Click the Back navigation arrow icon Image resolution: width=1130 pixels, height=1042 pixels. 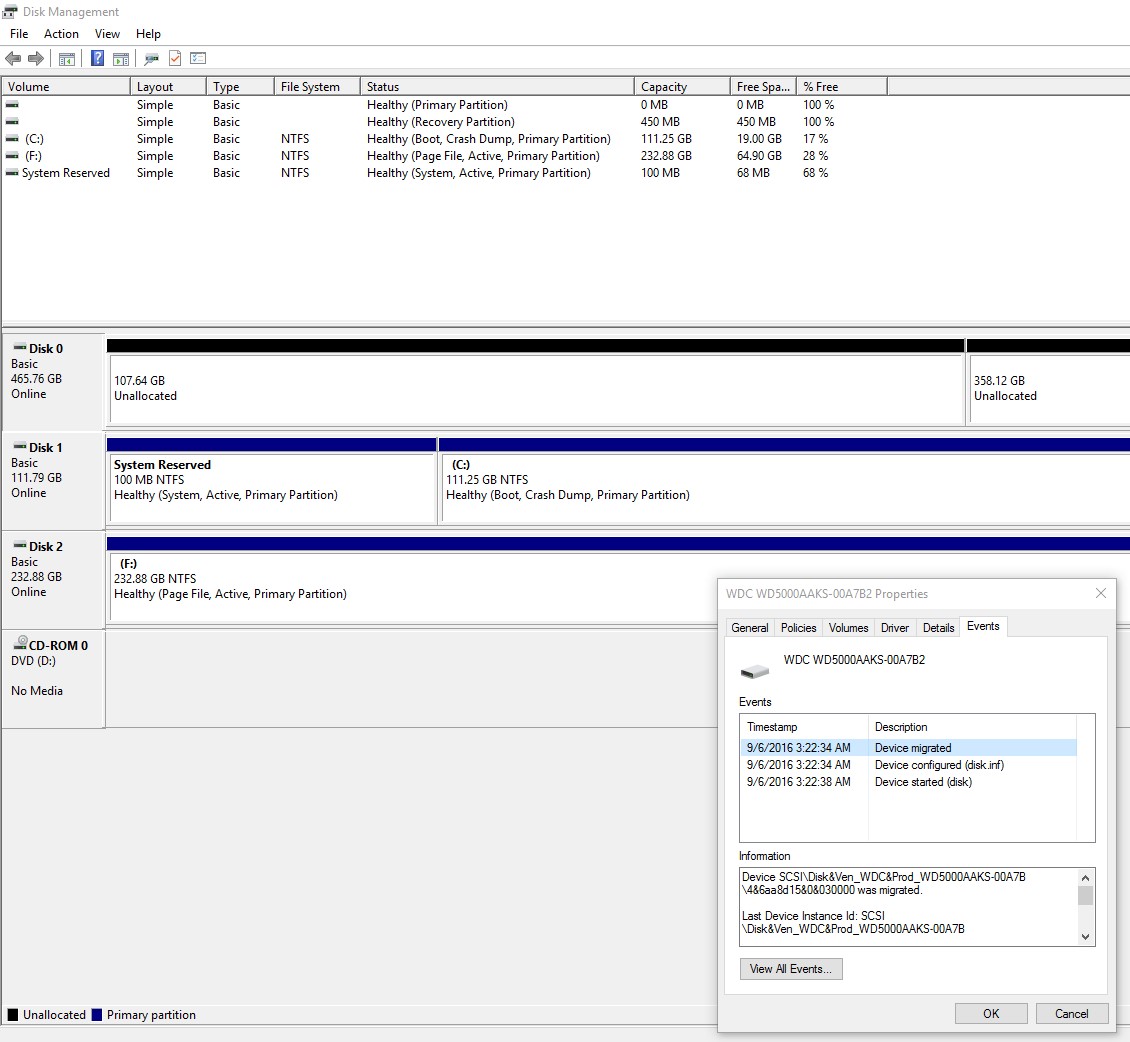click(x=13, y=58)
